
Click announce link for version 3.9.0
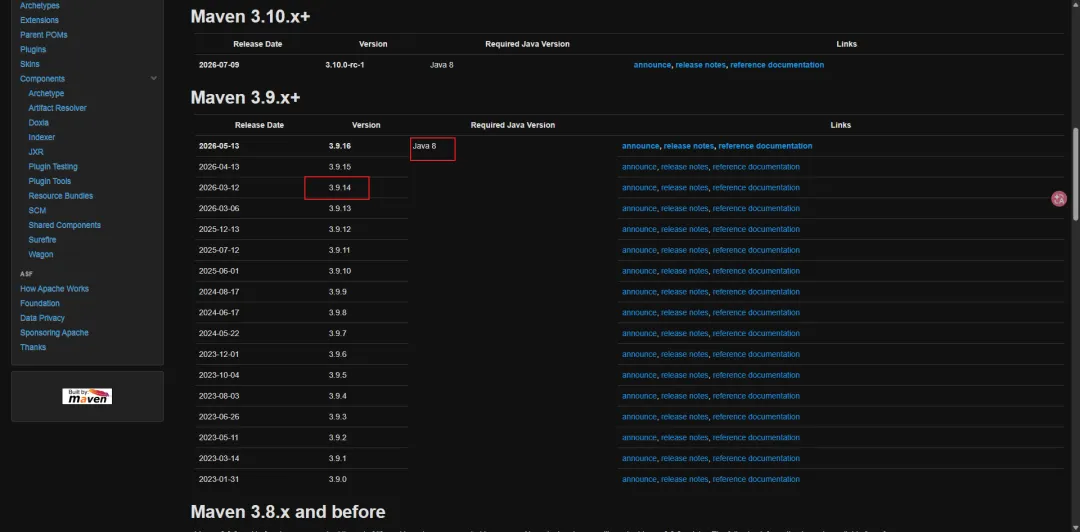coord(639,479)
